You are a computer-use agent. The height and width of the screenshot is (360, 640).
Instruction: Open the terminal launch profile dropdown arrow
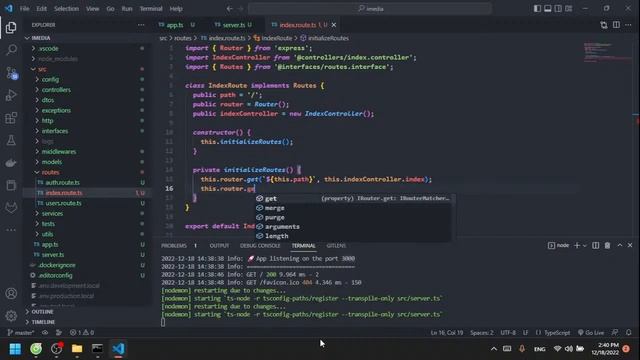[584, 245]
